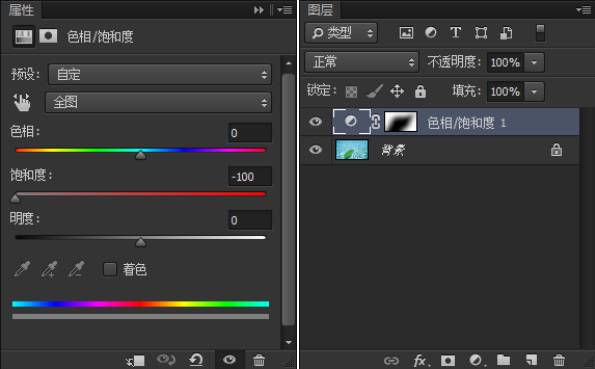The height and width of the screenshot is (369, 595).
Task: Select the on-image targeted adjustment hand tool
Action: tap(22, 102)
